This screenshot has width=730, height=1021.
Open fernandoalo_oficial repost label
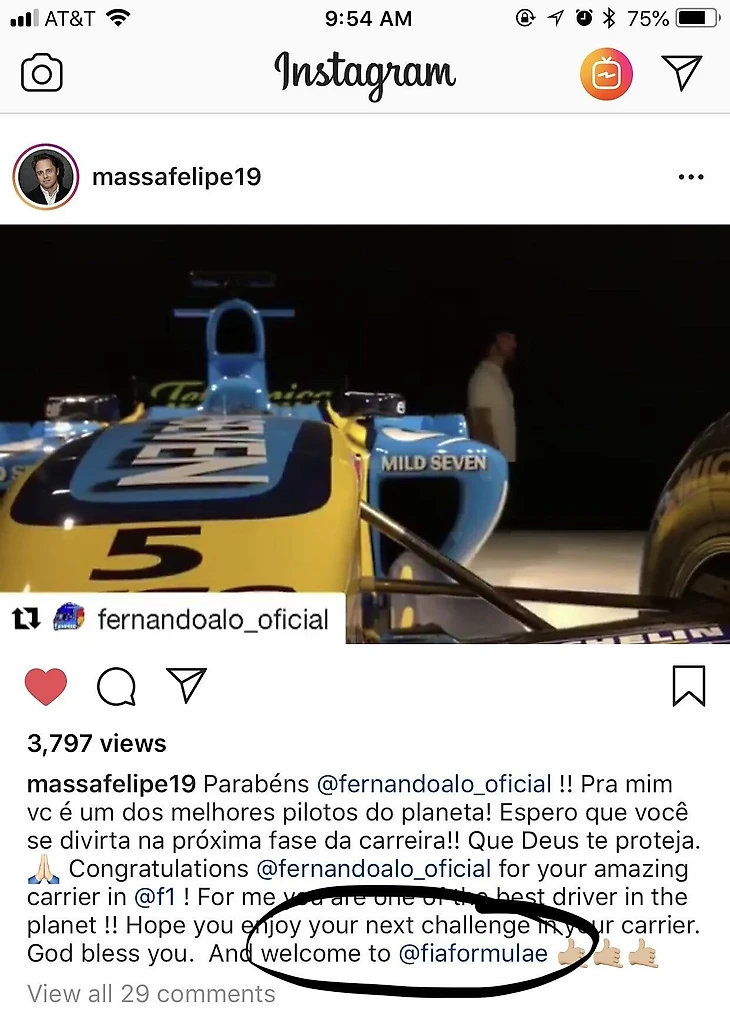[213, 619]
